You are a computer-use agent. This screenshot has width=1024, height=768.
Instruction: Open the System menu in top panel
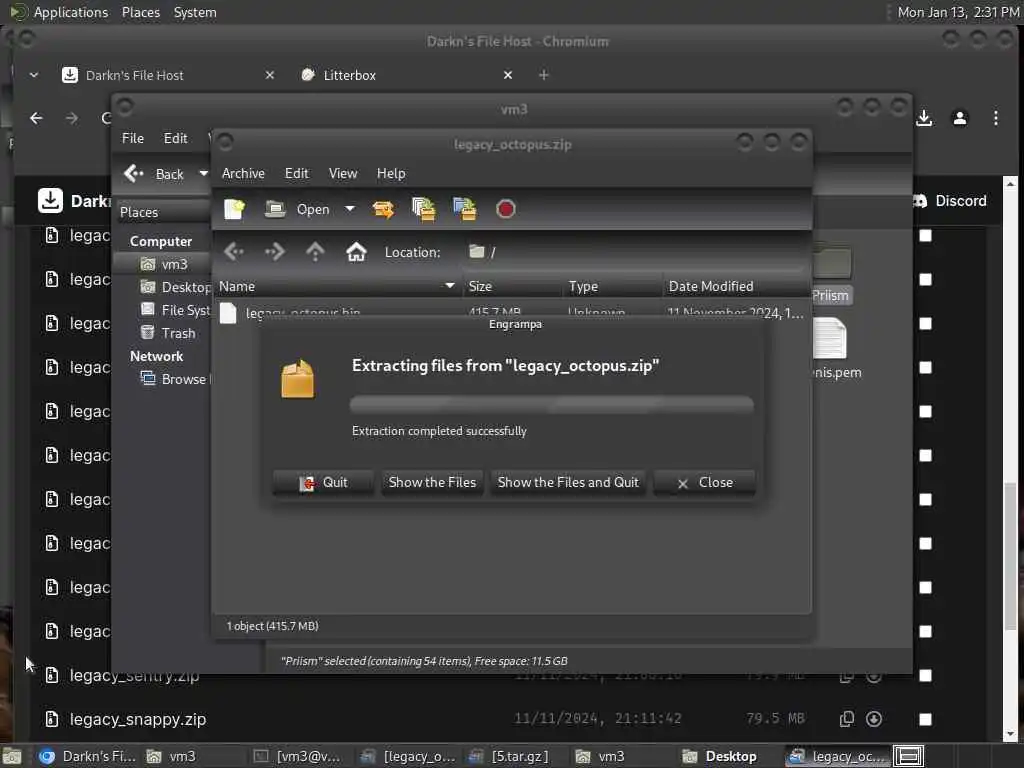coord(195,12)
